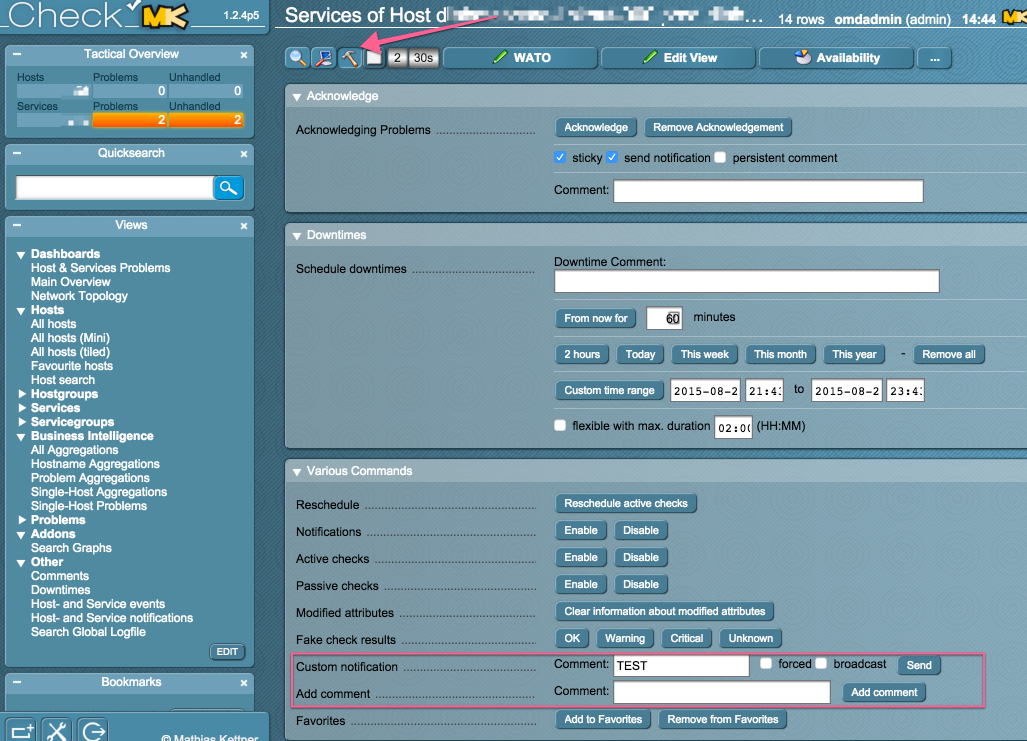Enable persistent comment checkbox

(720, 157)
